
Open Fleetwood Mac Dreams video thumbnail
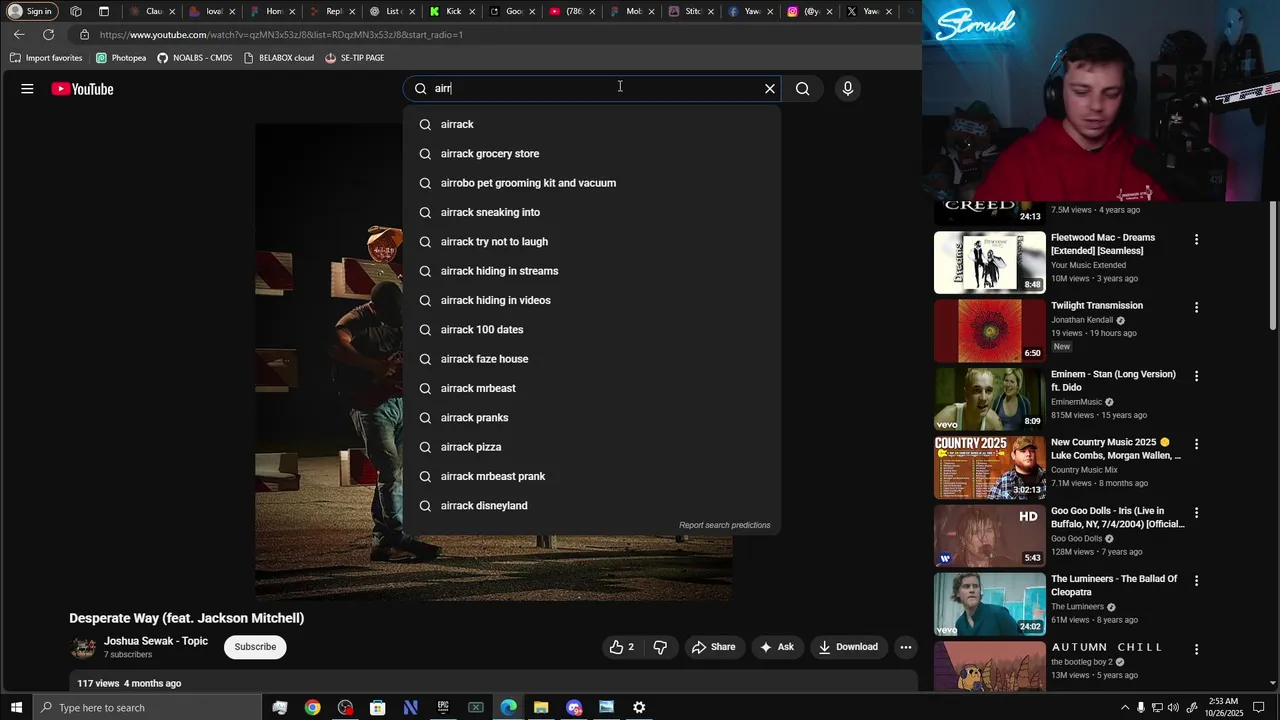pyautogui.click(x=990, y=263)
